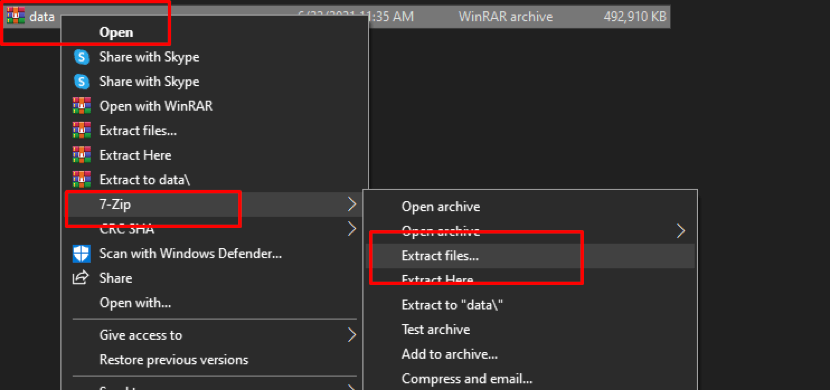Click the WinRAR icon beside Extract to data\

pos(82,180)
